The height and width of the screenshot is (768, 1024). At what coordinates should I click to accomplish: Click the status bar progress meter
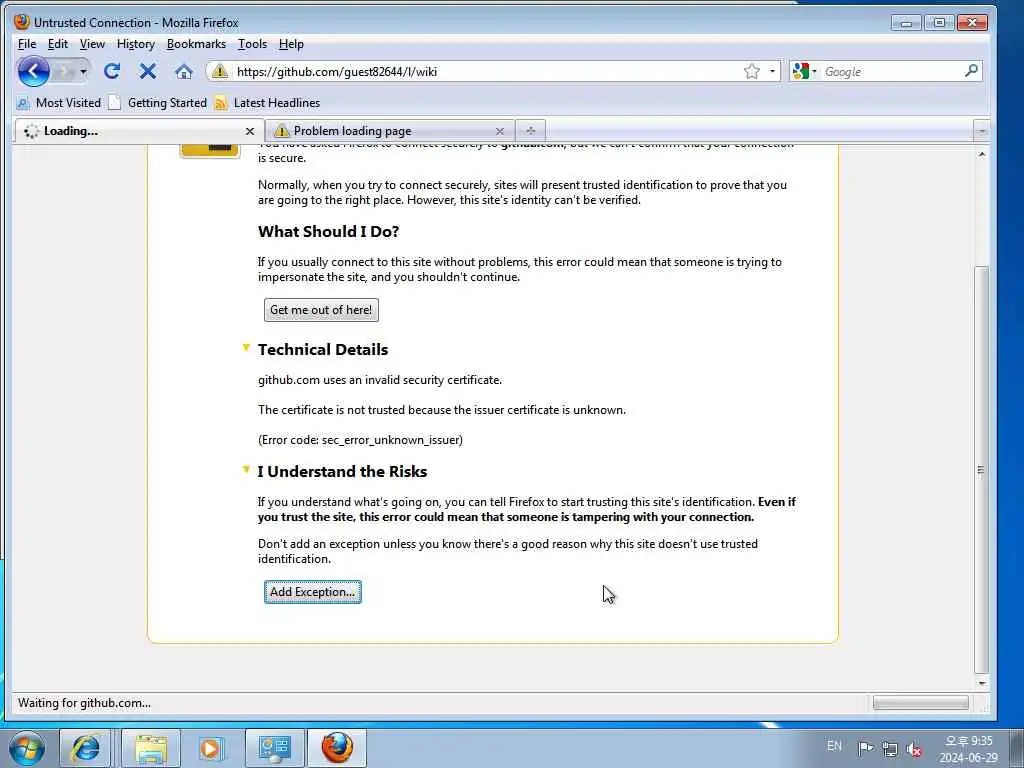(920, 703)
